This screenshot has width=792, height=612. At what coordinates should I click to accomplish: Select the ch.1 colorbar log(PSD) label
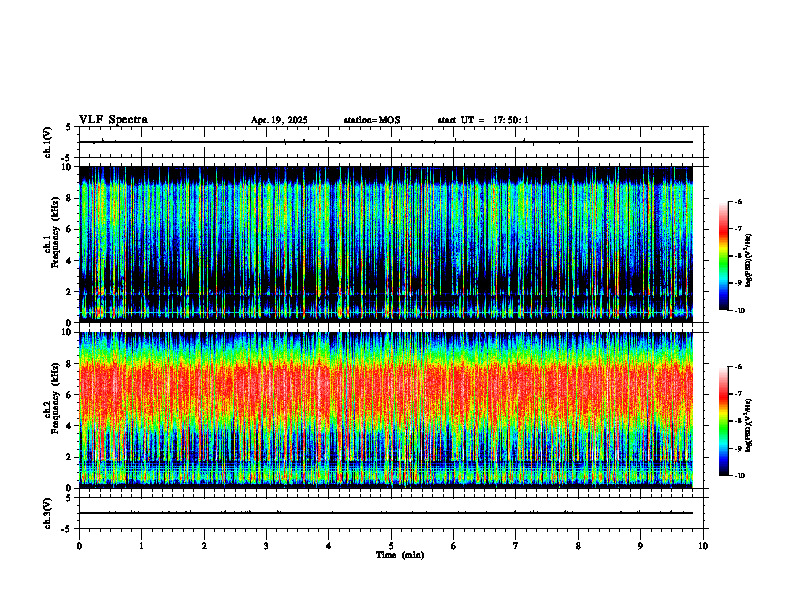pyautogui.click(x=749, y=261)
